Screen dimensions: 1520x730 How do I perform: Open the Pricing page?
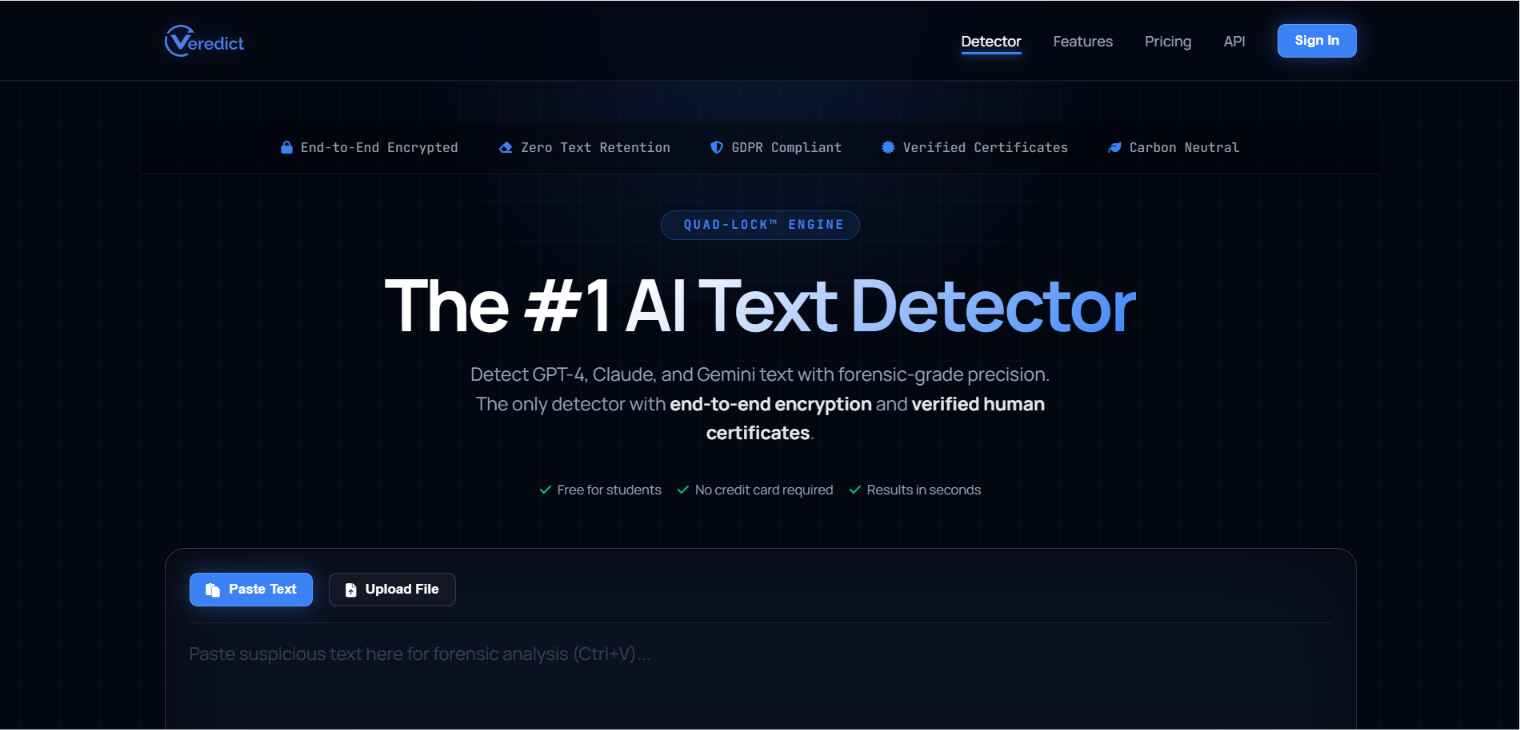coord(1168,41)
